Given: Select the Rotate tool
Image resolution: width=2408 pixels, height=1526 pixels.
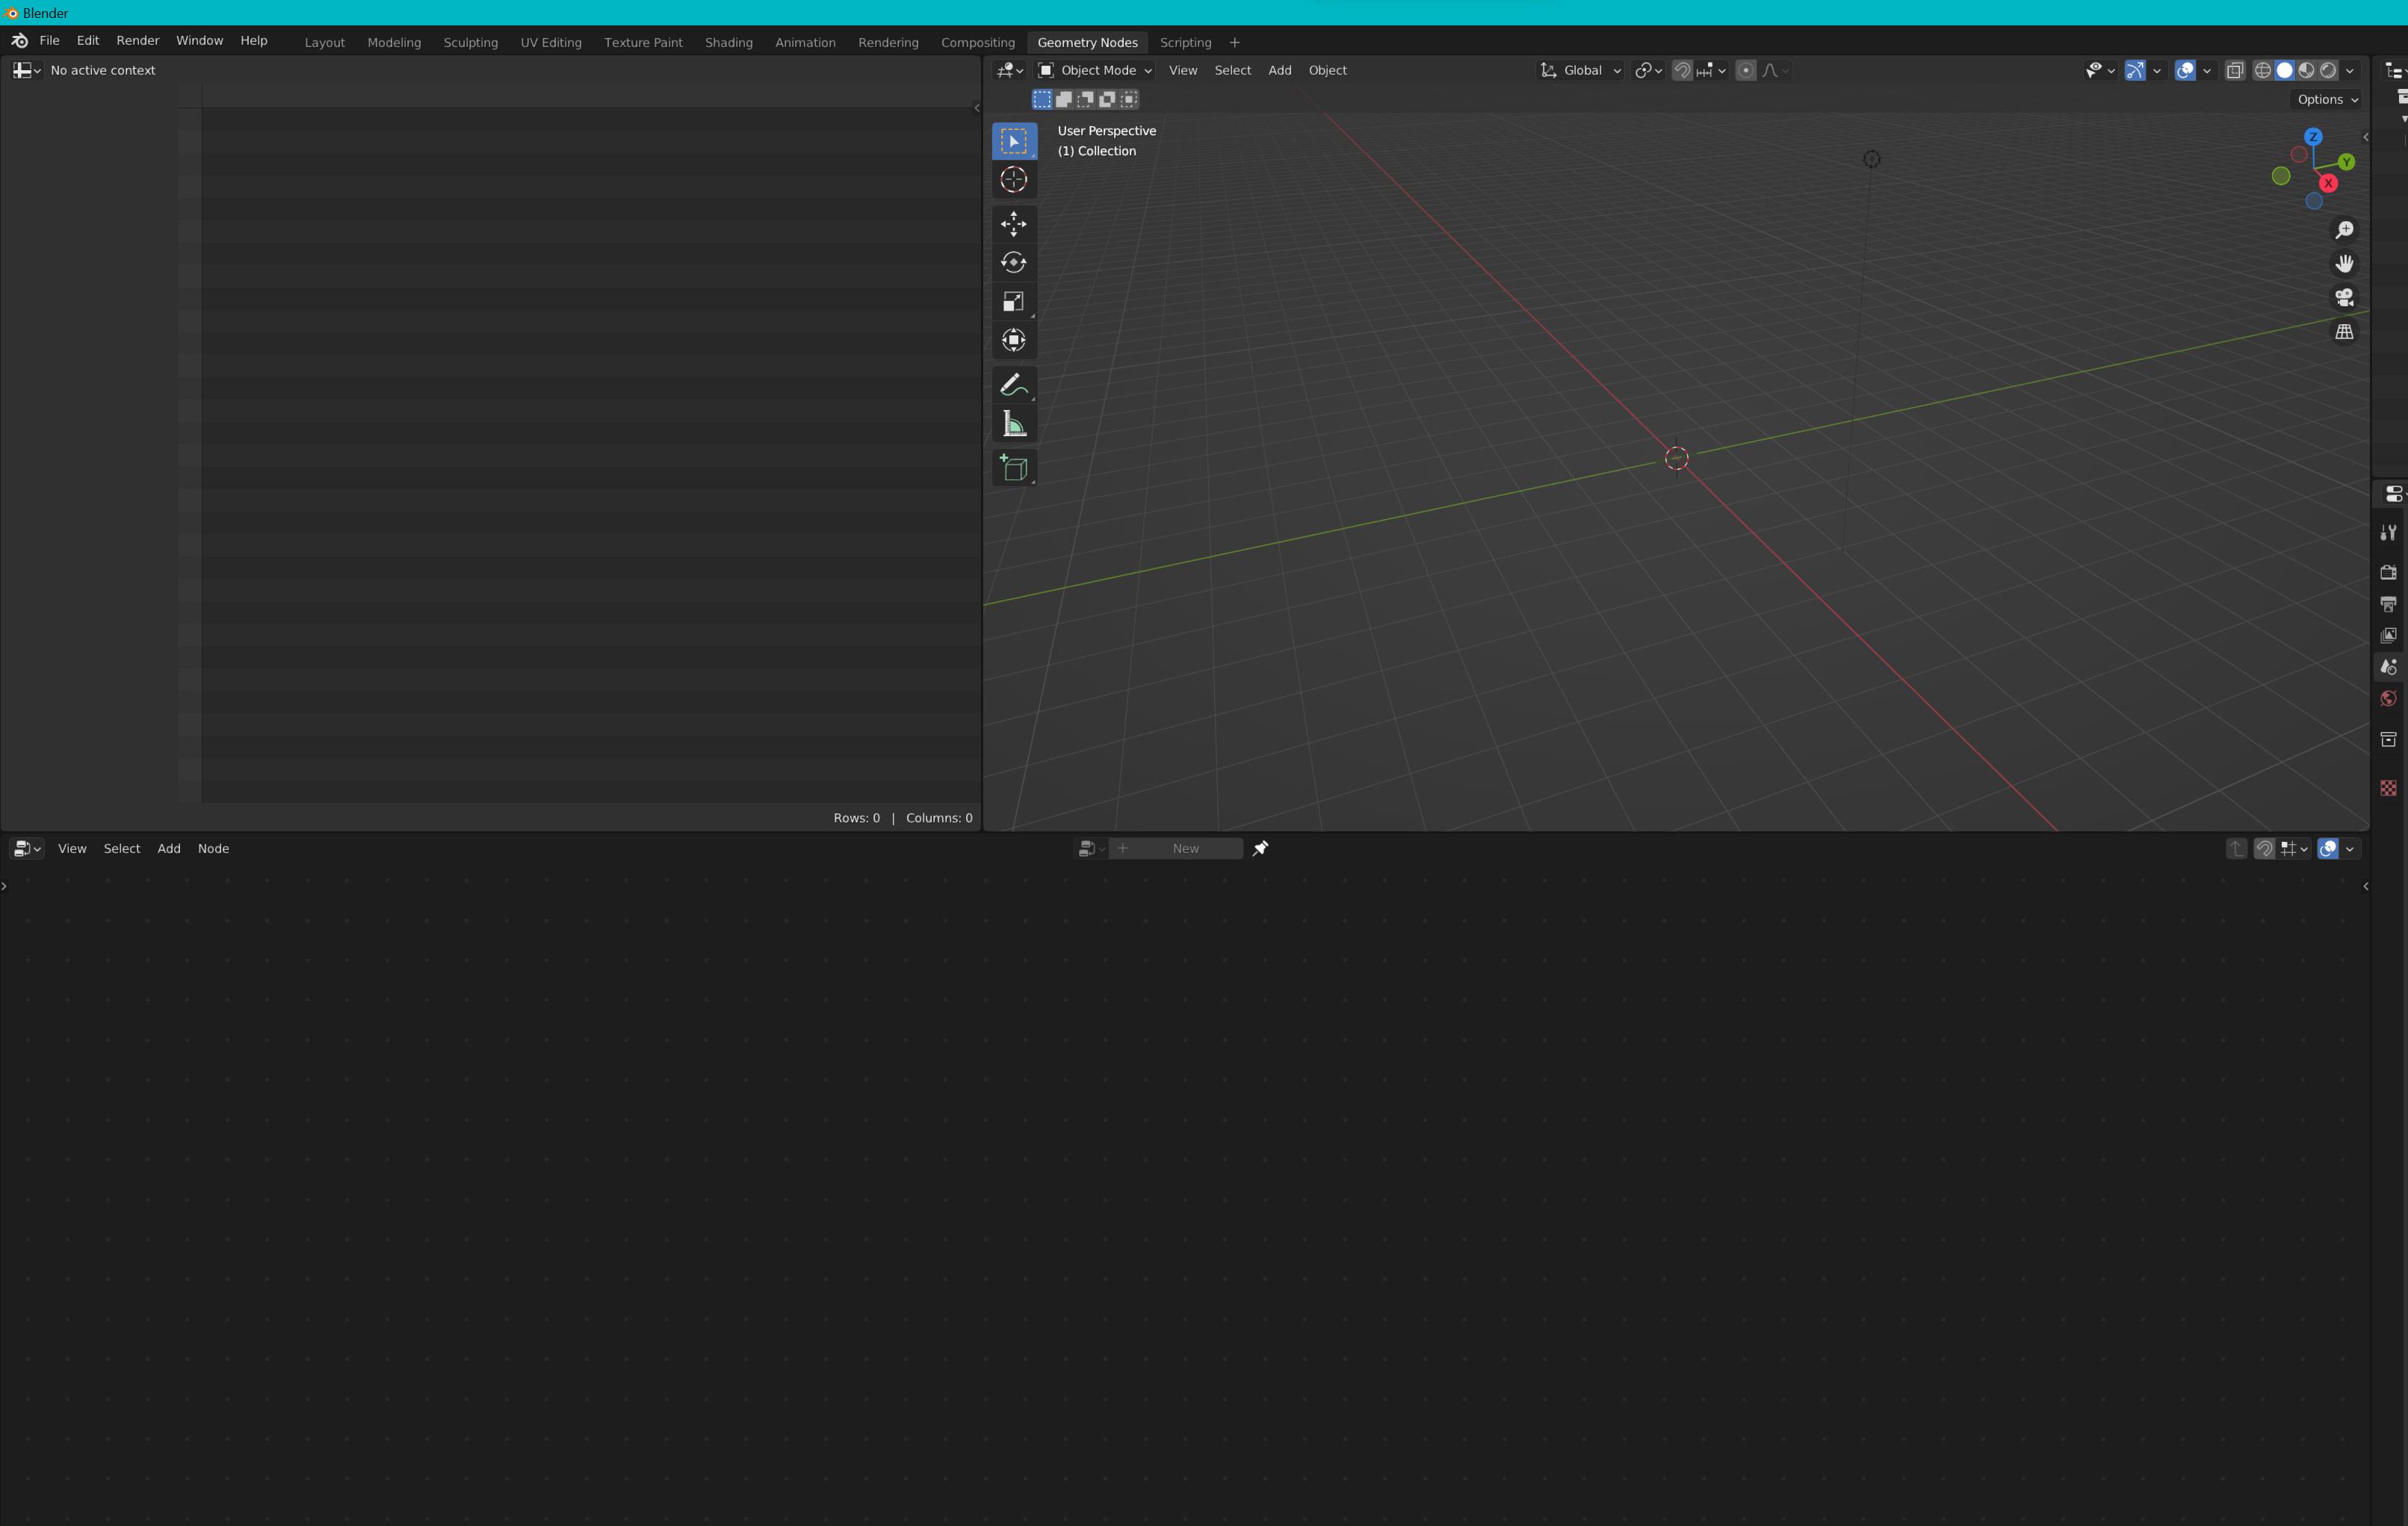Looking at the screenshot, I should click(1014, 262).
